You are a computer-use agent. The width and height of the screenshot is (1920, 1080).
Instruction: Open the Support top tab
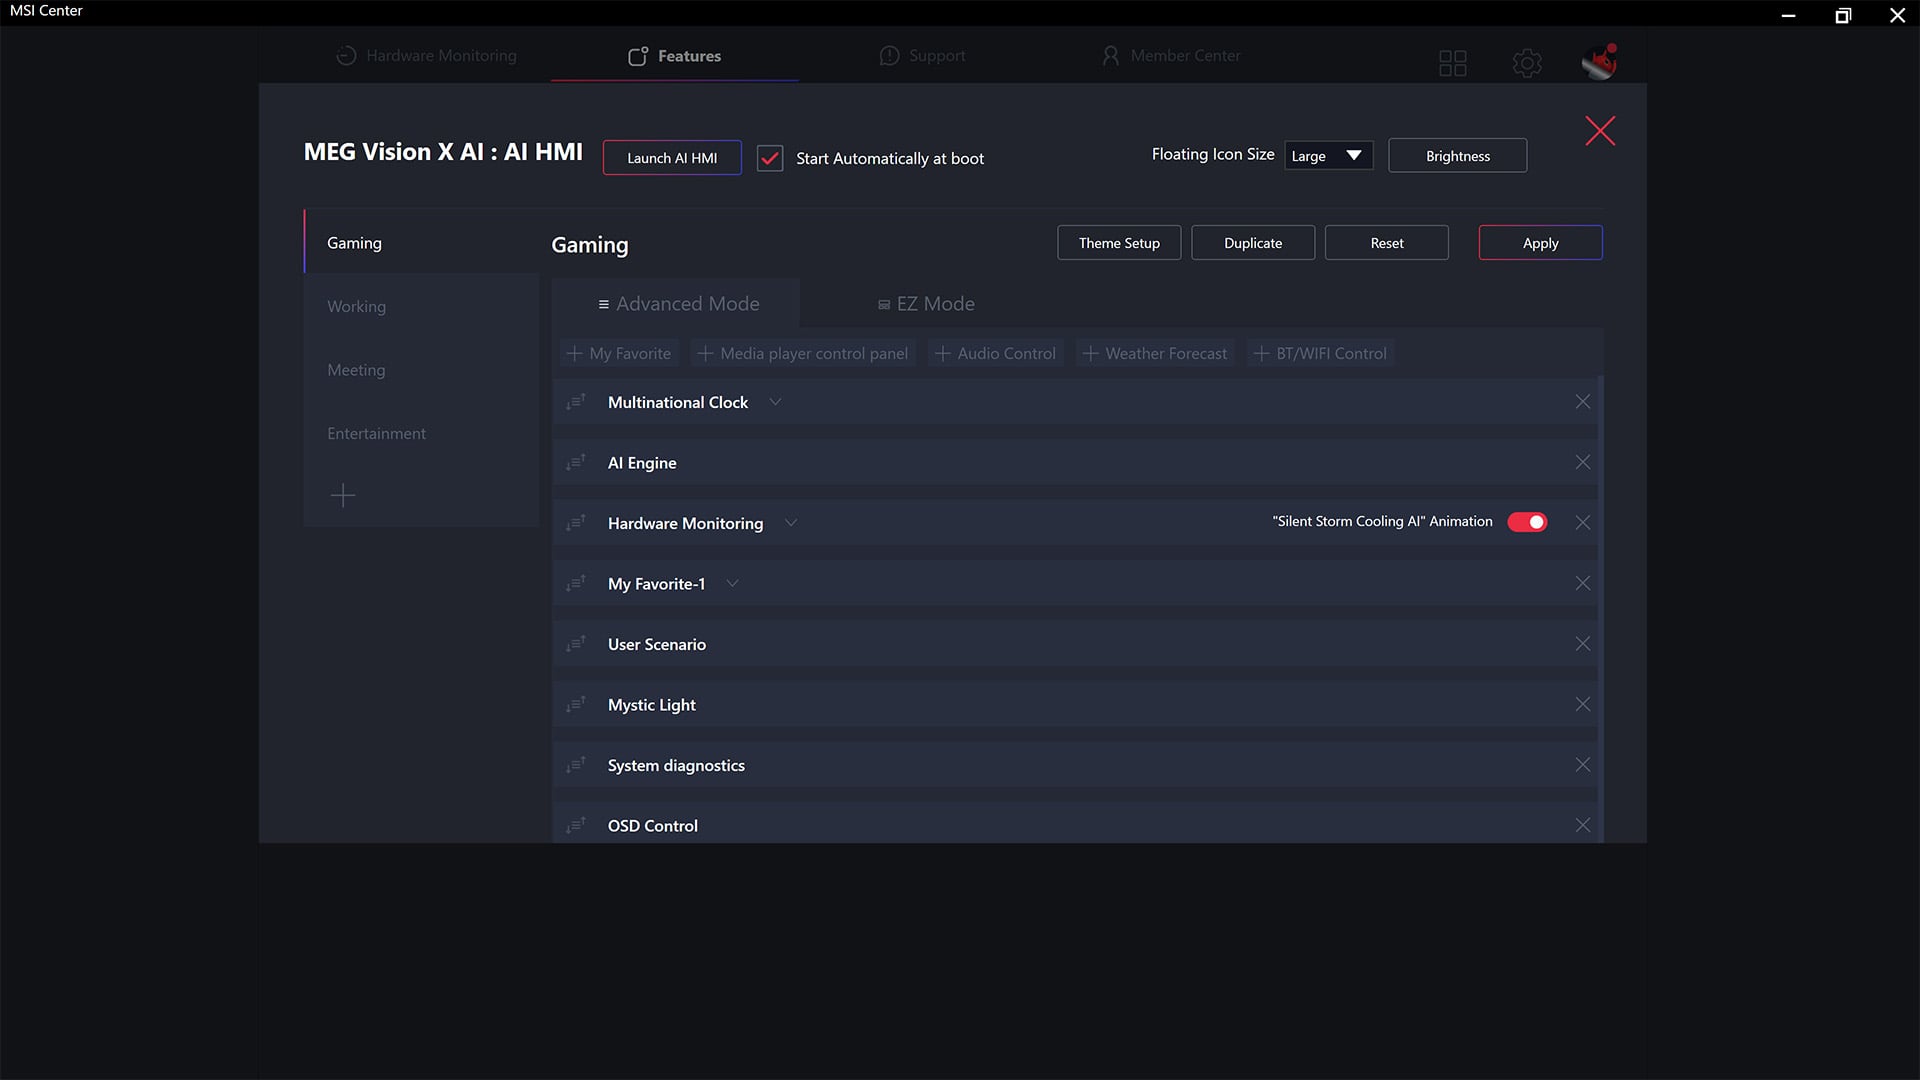point(922,56)
